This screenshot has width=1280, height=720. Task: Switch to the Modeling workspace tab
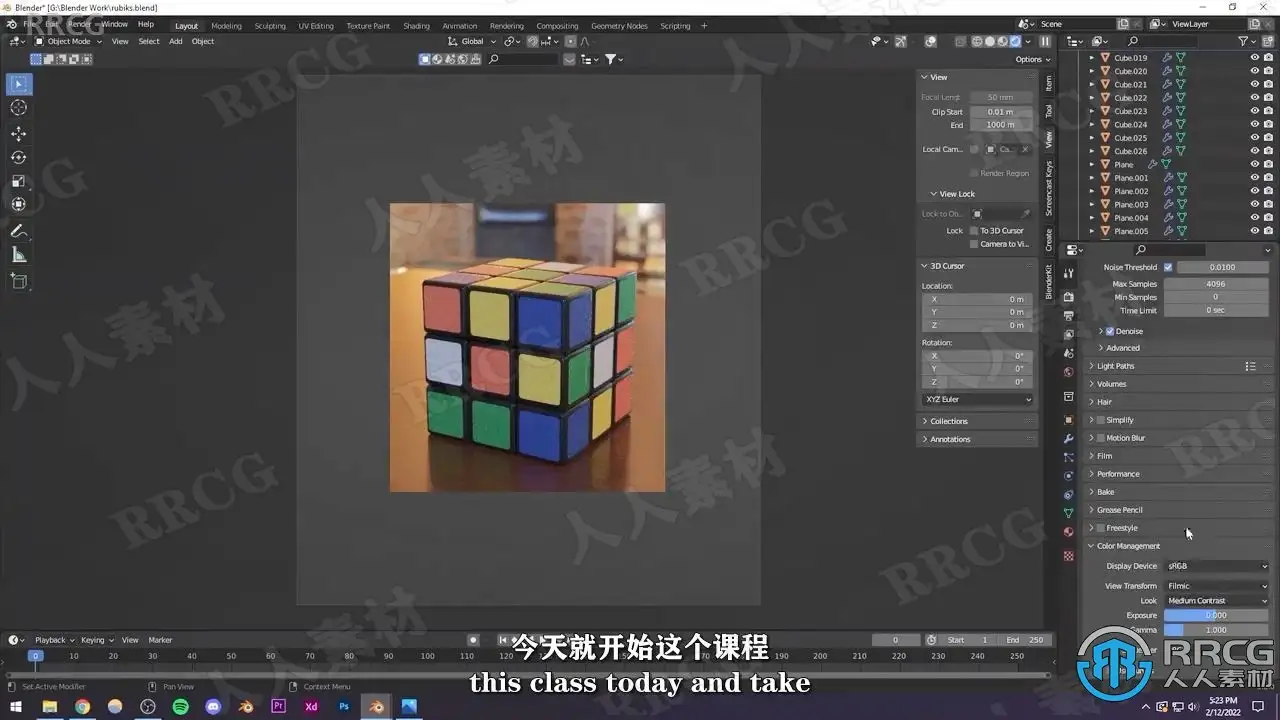(226, 26)
